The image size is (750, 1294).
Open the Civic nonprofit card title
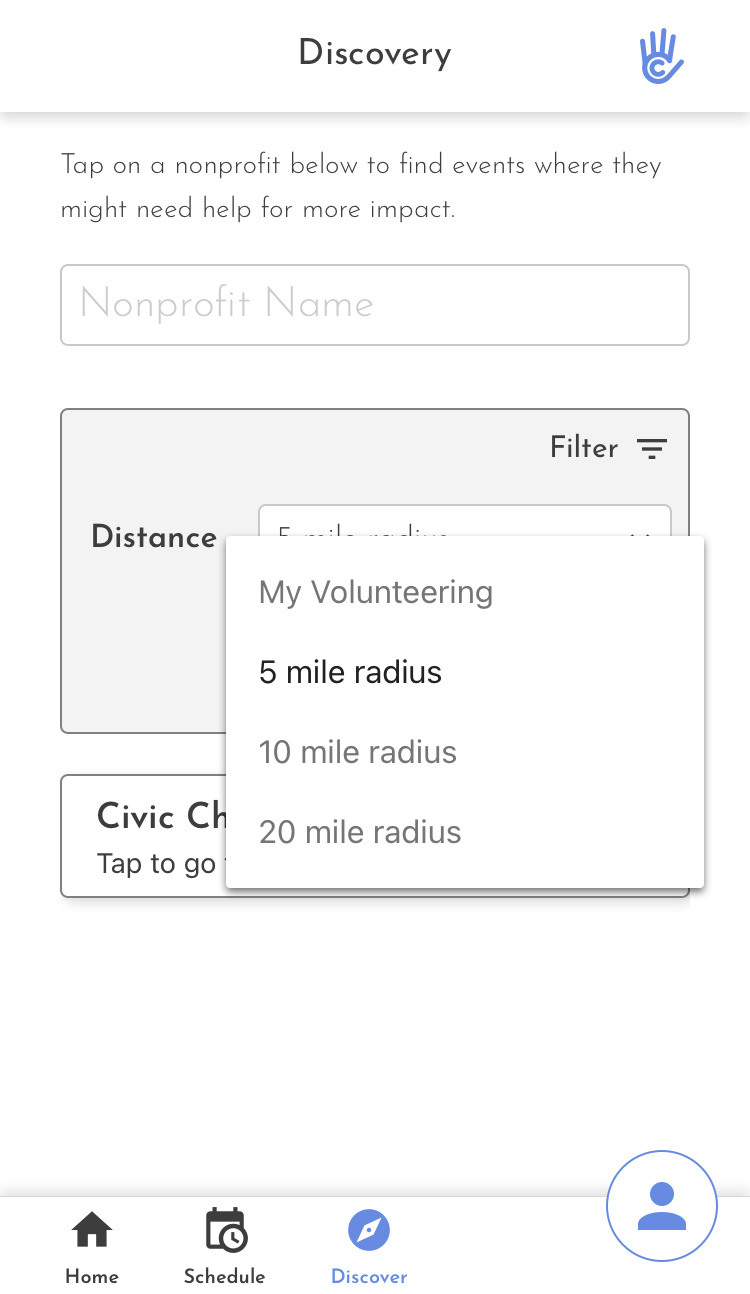coord(160,816)
